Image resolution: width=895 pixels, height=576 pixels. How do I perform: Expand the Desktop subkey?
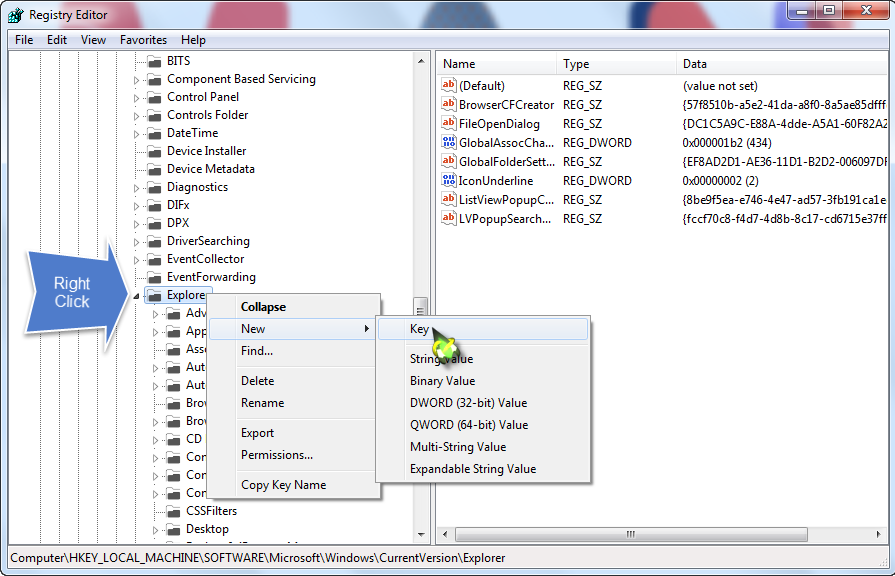pos(155,530)
